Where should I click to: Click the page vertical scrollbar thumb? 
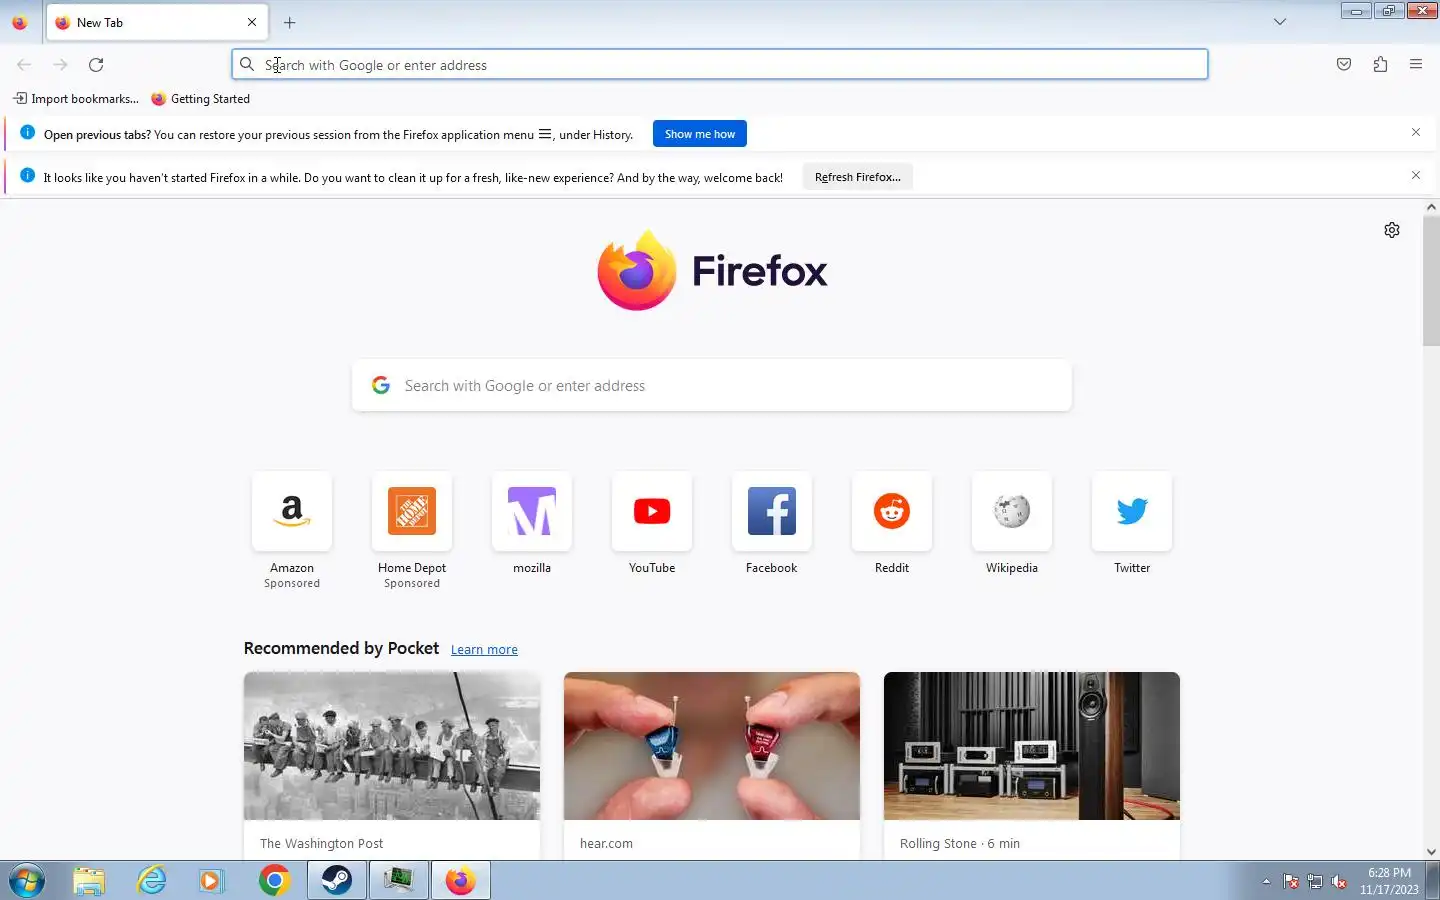1431,280
